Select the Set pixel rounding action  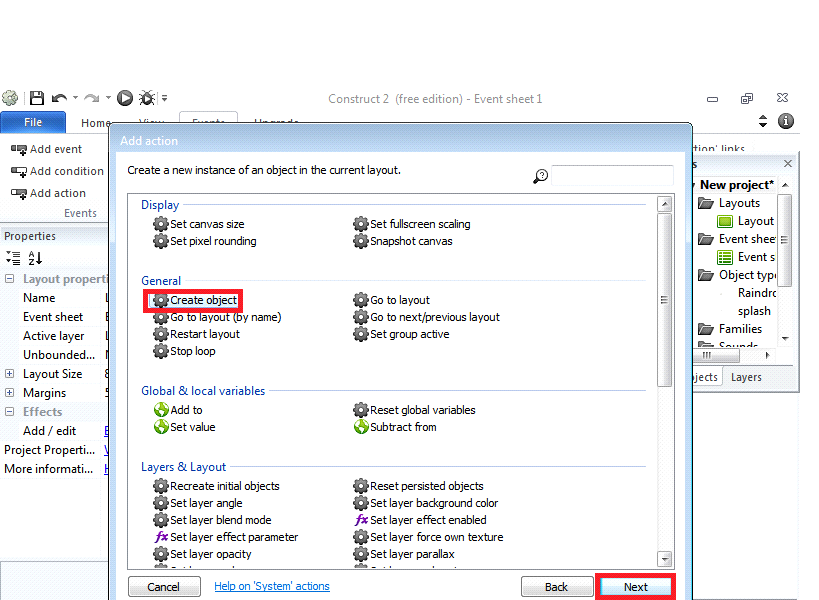pos(205,241)
